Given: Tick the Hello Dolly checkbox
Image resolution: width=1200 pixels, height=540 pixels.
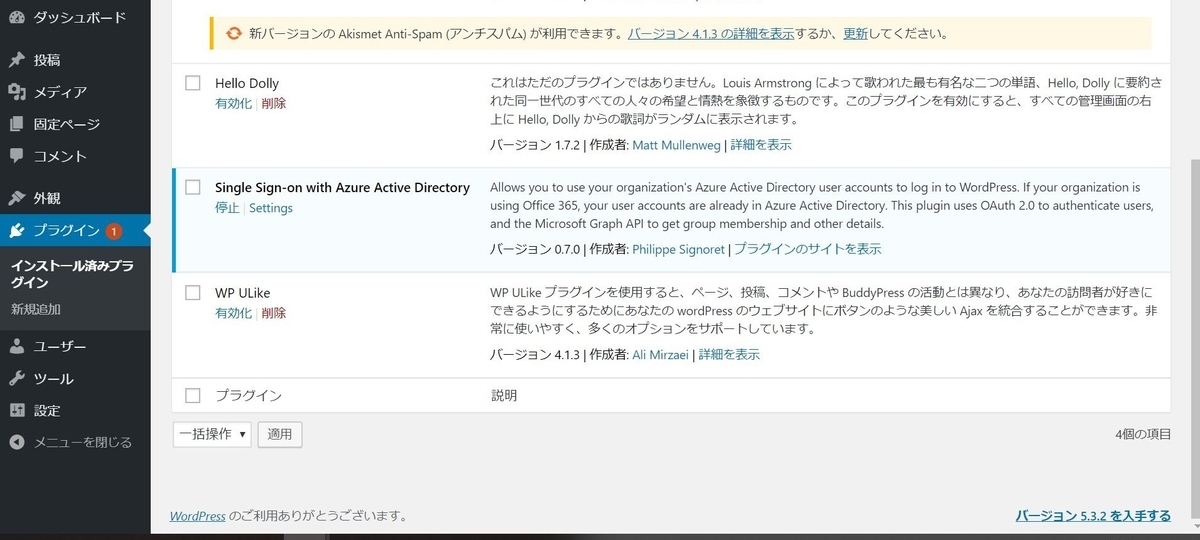Looking at the screenshot, I should (x=193, y=84).
